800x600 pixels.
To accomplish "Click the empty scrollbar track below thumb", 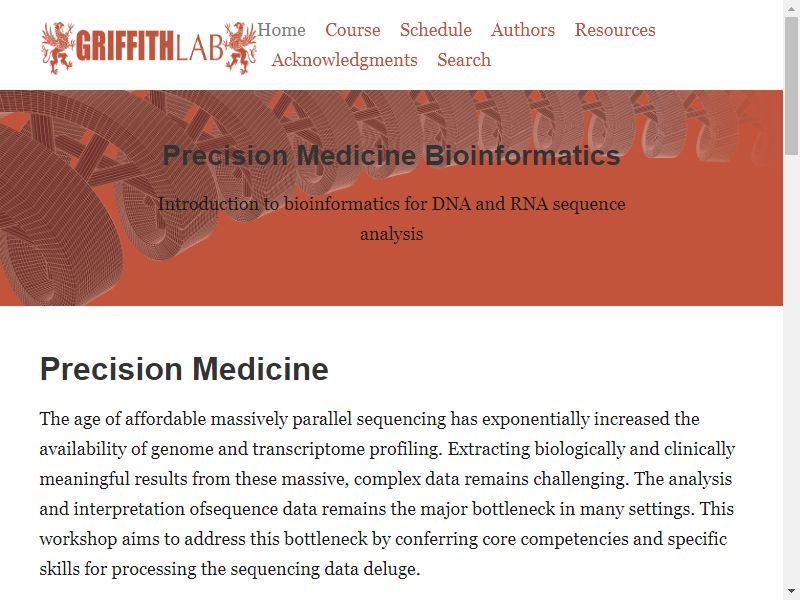I will pos(791,368).
